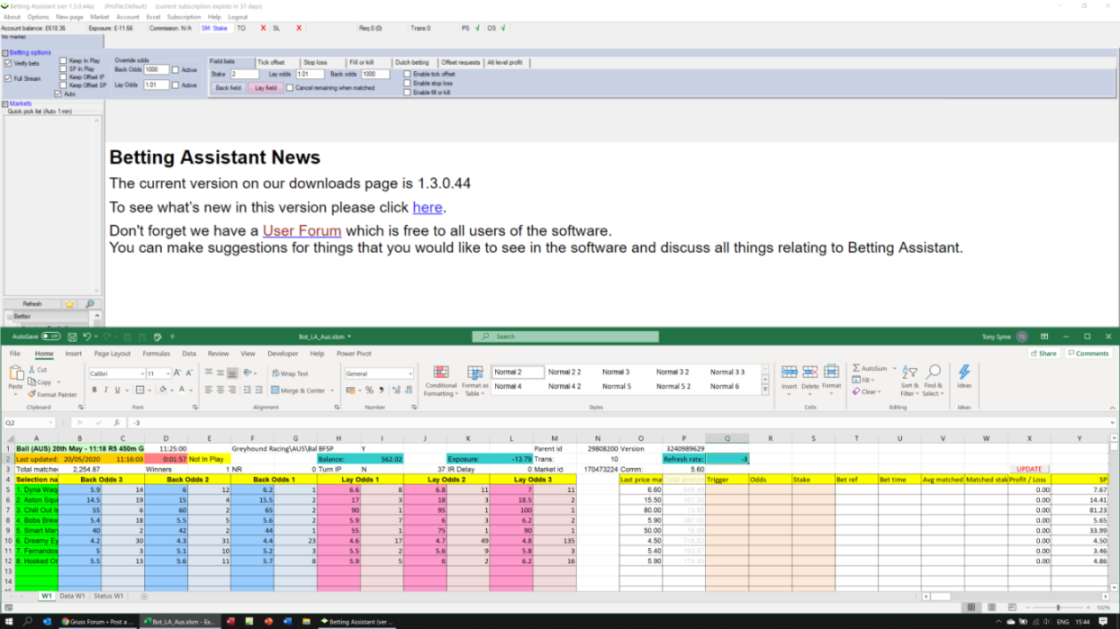
Task: Save the Excel workbook with the disk icon
Action: (72, 336)
